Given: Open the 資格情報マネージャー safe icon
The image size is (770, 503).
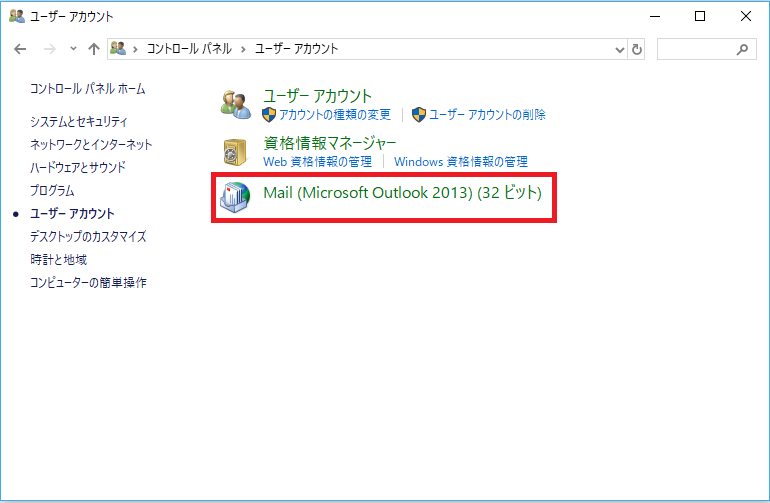Looking at the screenshot, I should point(235,152).
